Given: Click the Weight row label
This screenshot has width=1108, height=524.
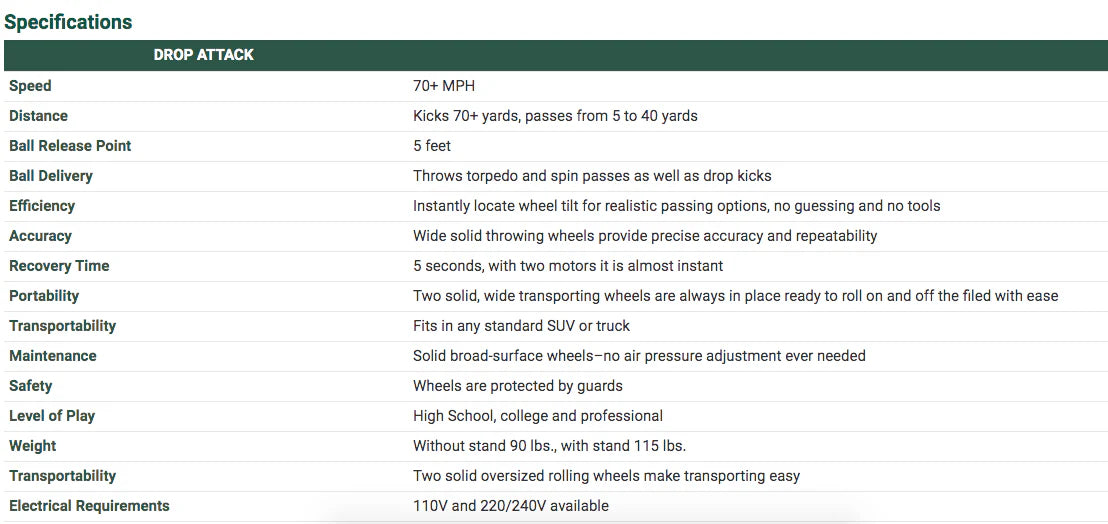Looking at the screenshot, I should coord(33,446).
